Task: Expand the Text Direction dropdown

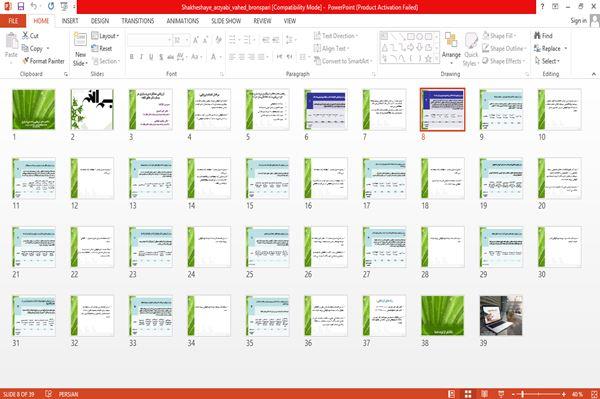Action: (336, 36)
